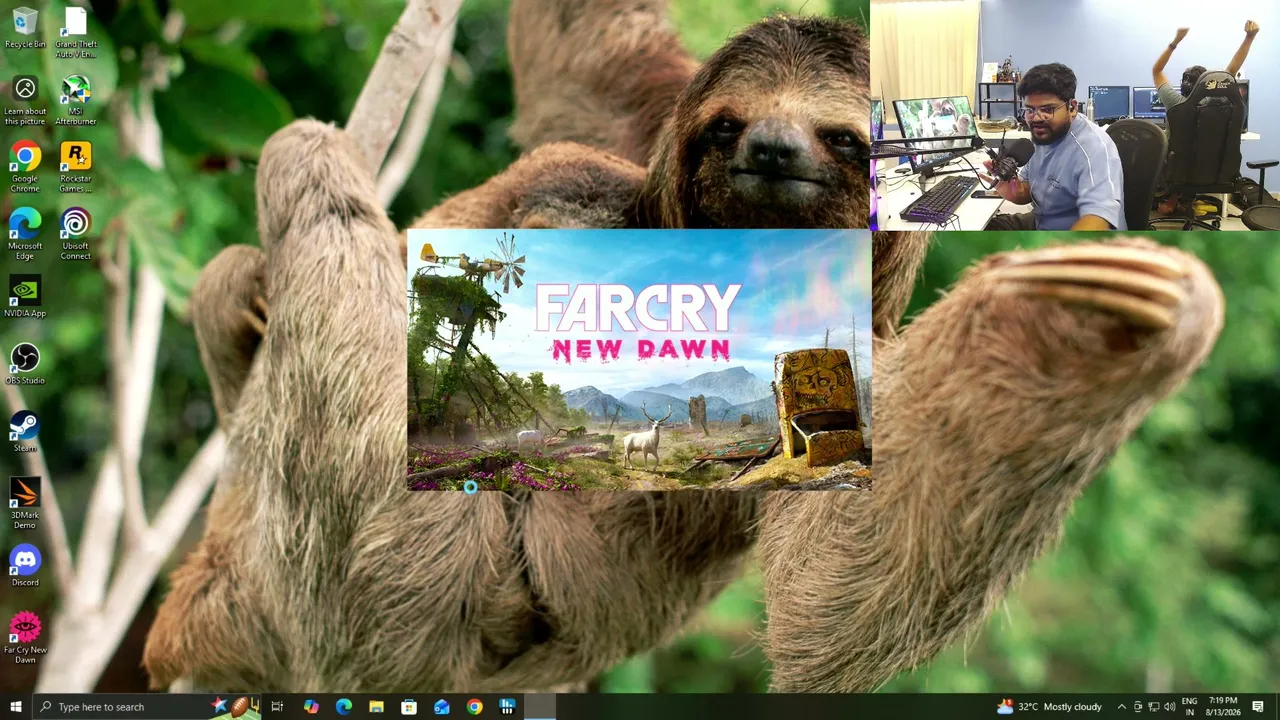Select the Microsoft Edge desktop shortcut
Screen dimensions: 1280x720
click(25, 234)
